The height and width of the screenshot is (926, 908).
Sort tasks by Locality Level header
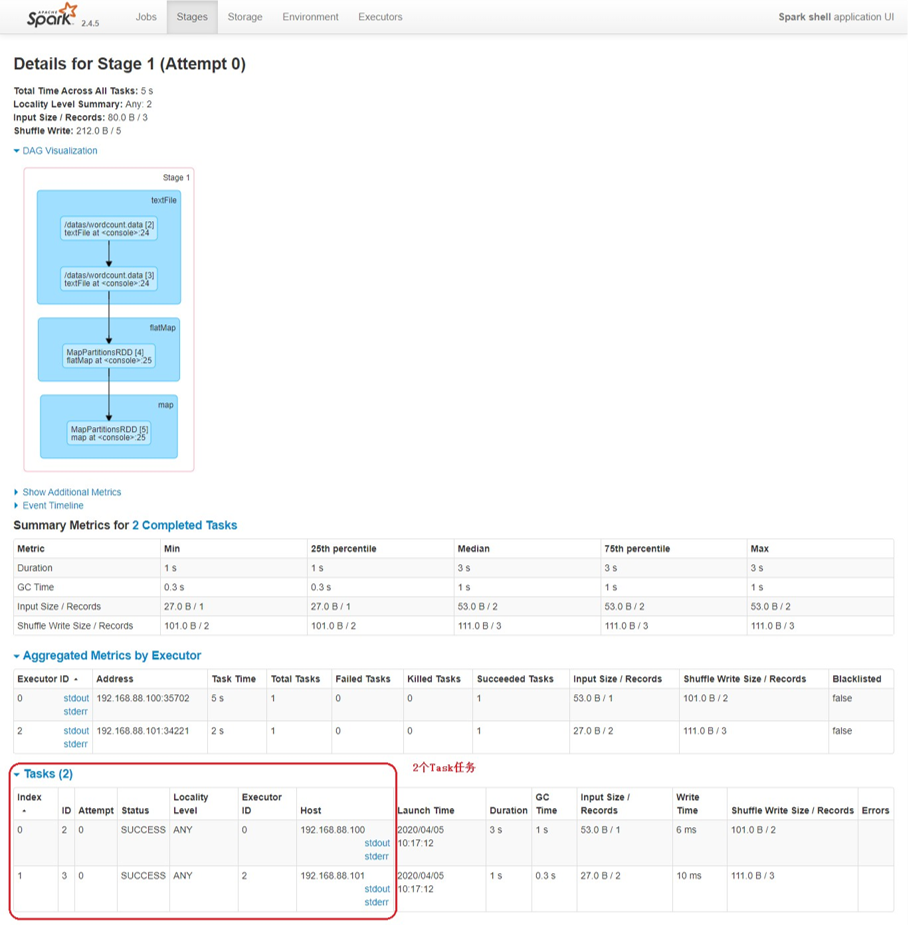point(191,803)
